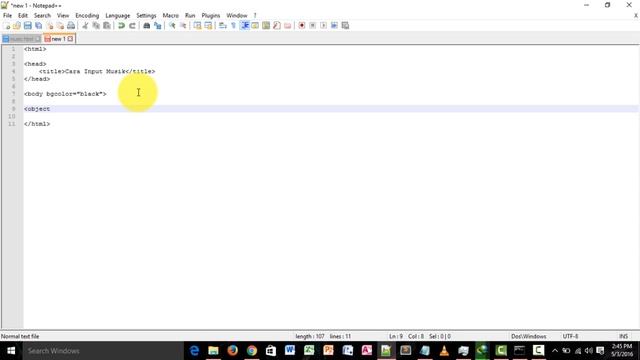
Task: Redo with the gray Redo arrow icon
Action: coord(132,26)
